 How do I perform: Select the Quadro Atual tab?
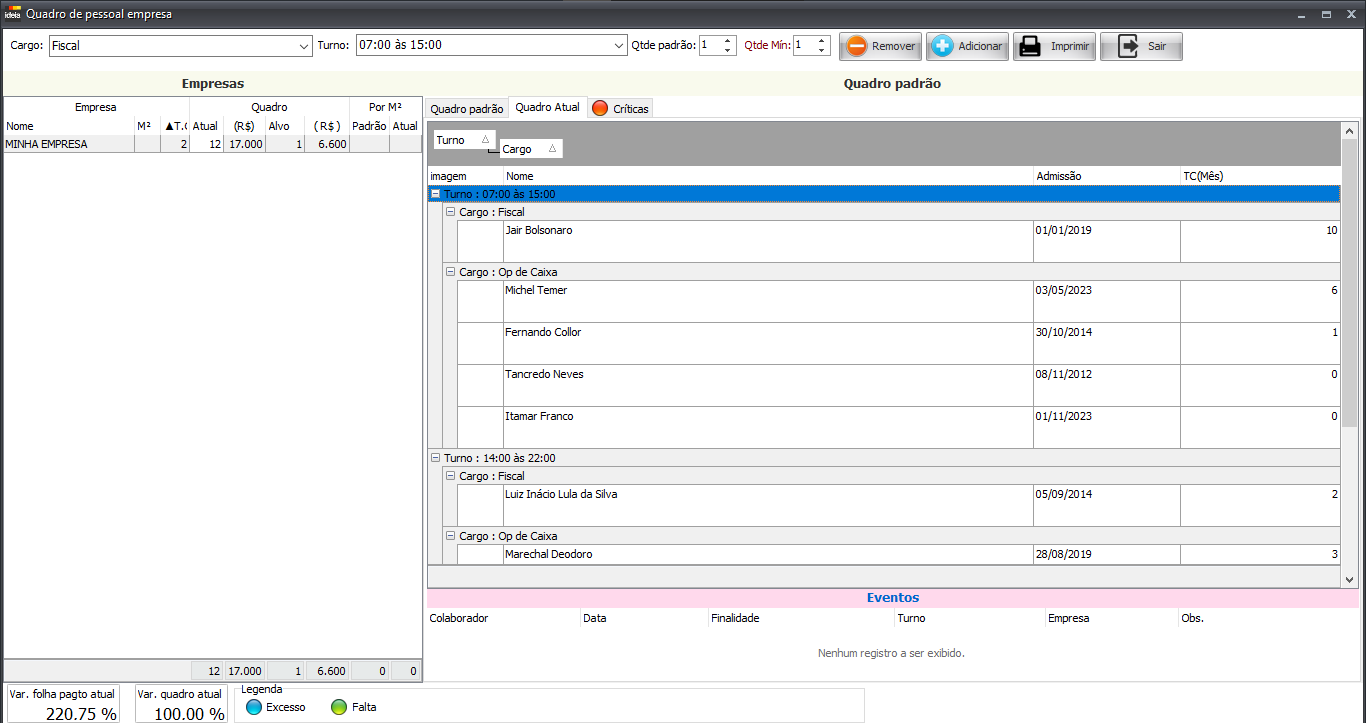(547, 107)
